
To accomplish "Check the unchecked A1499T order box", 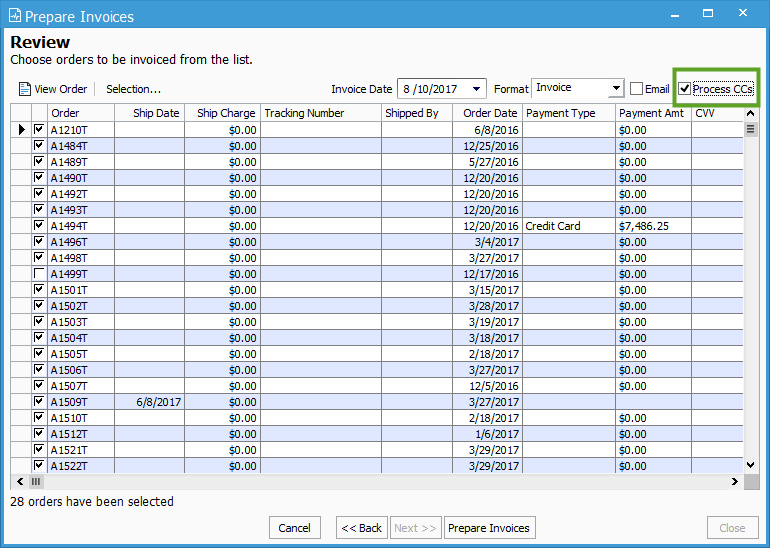I will coord(39,273).
